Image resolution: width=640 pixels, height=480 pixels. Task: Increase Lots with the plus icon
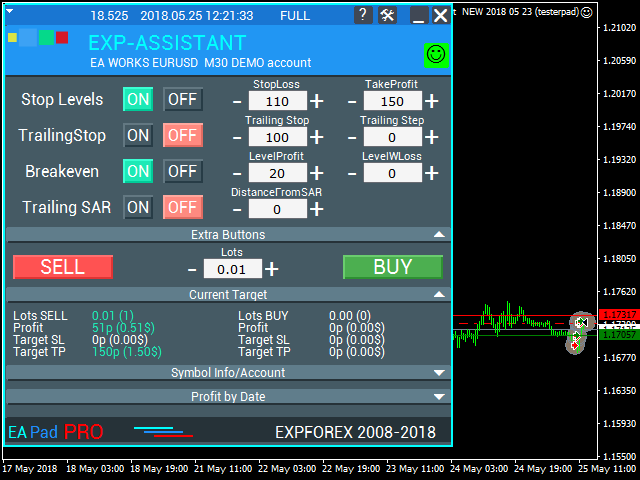pyautogui.click(x=272, y=269)
